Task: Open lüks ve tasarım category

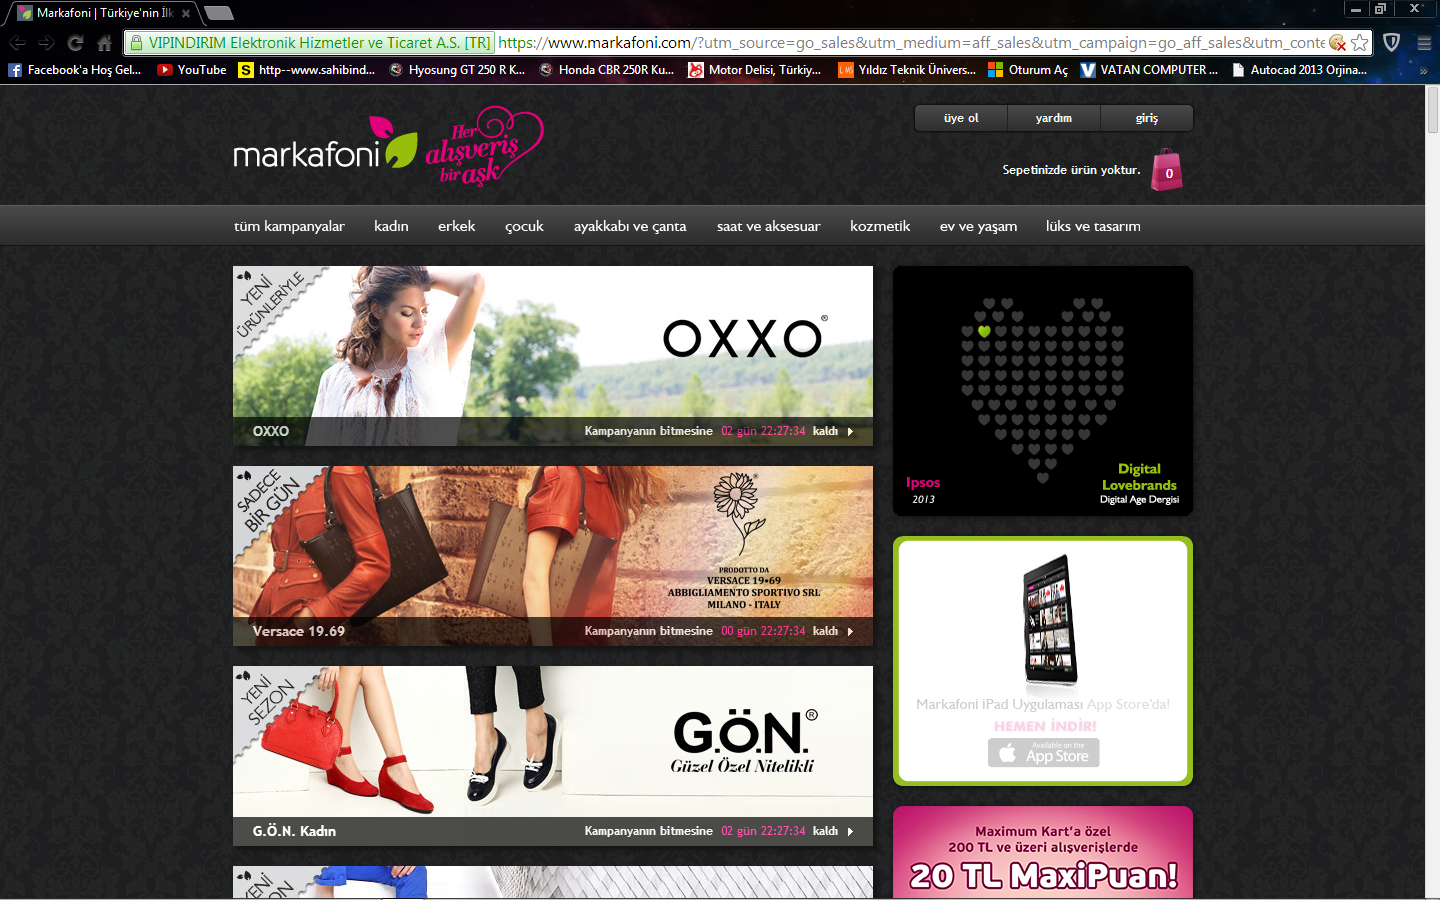Action: pyautogui.click(x=1093, y=226)
